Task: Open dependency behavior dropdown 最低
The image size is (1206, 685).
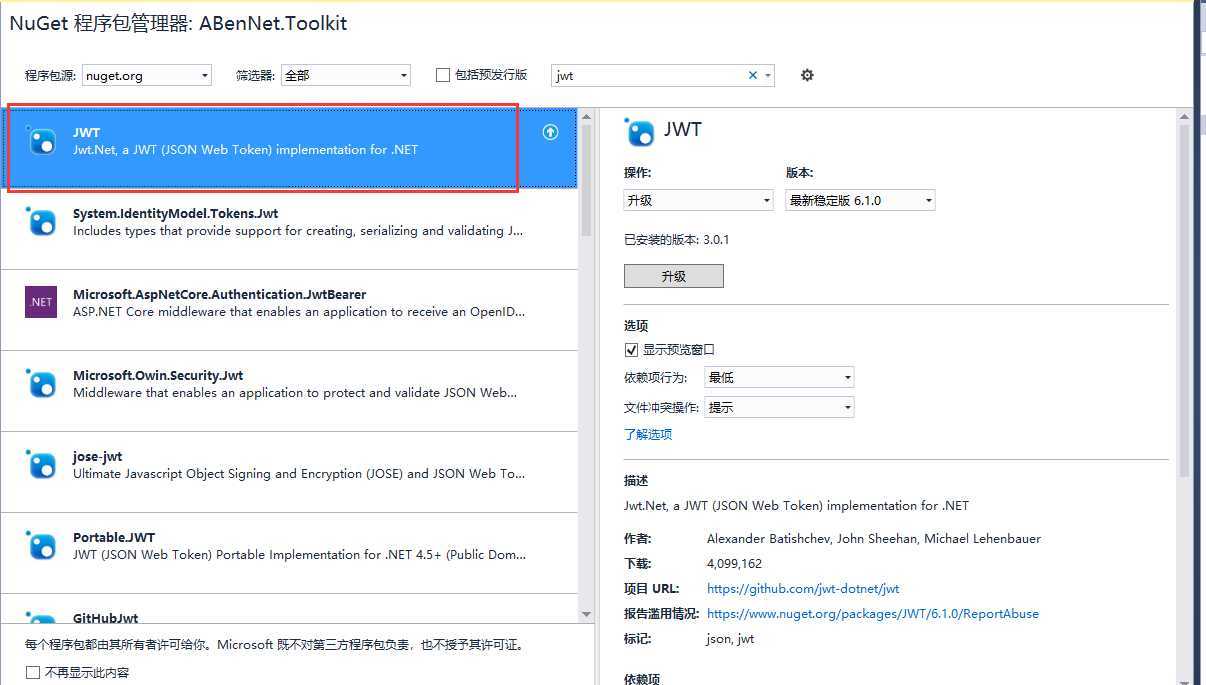Action: [779, 377]
